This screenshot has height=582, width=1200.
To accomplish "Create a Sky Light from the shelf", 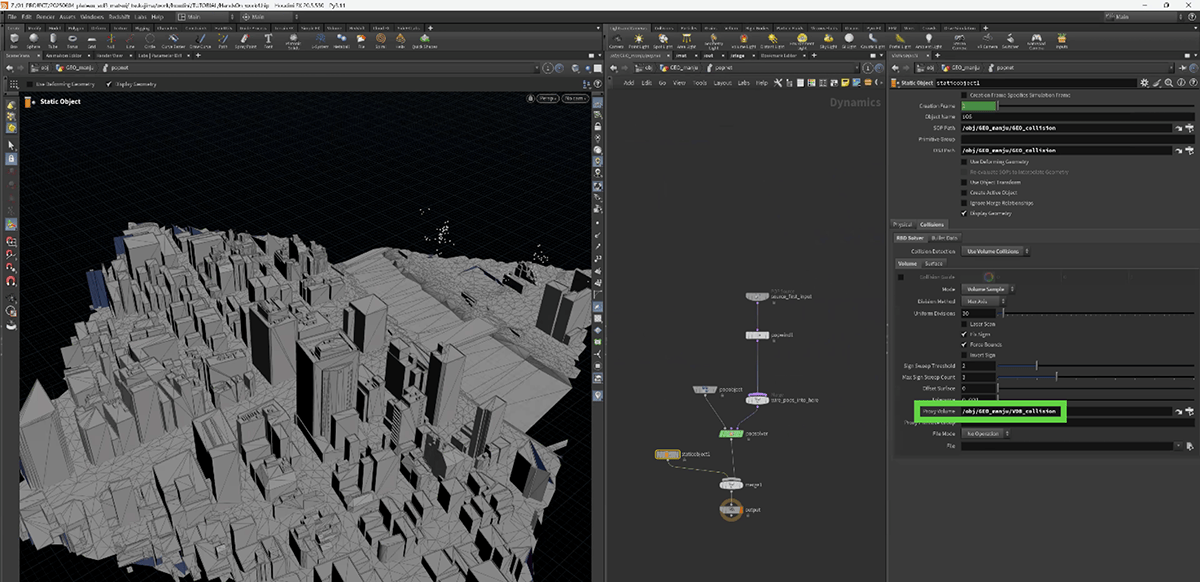I will [828, 41].
